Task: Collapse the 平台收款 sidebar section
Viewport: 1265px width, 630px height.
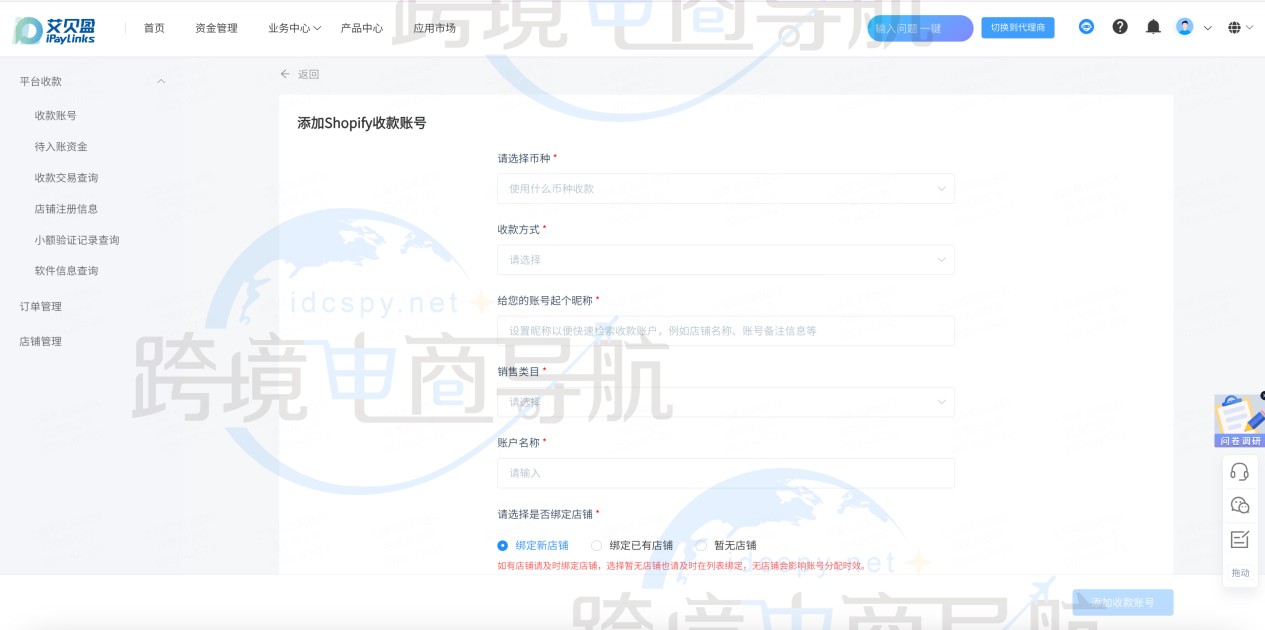Action: tap(159, 81)
